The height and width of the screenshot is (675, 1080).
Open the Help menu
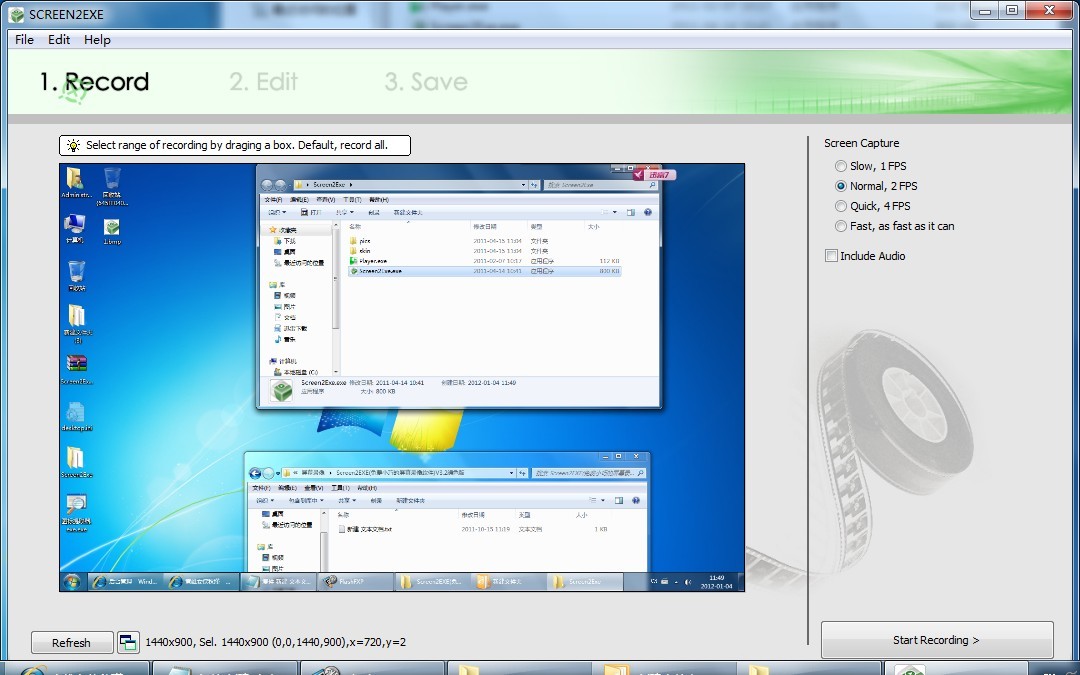point(97,40)
